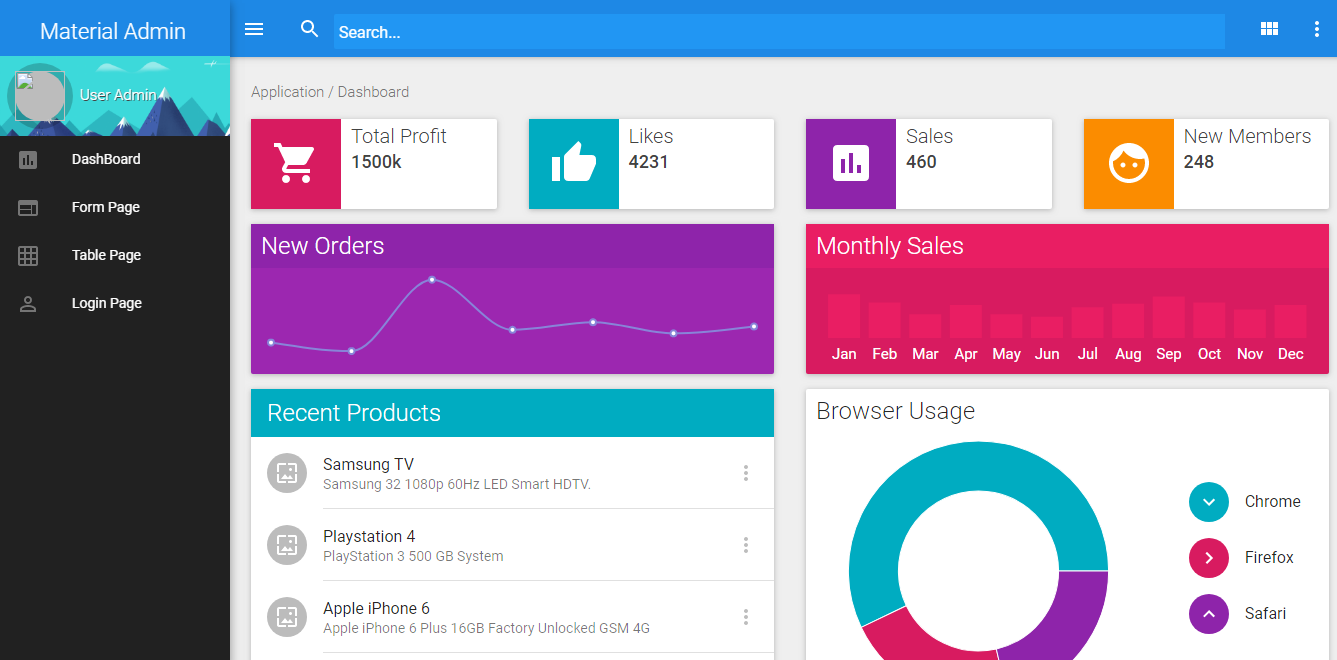Image resolution: width=1337 pixels, height=660 pixels.
Task: Click the Total Profit shopping cart icon
Action: (x=295, y=163)
